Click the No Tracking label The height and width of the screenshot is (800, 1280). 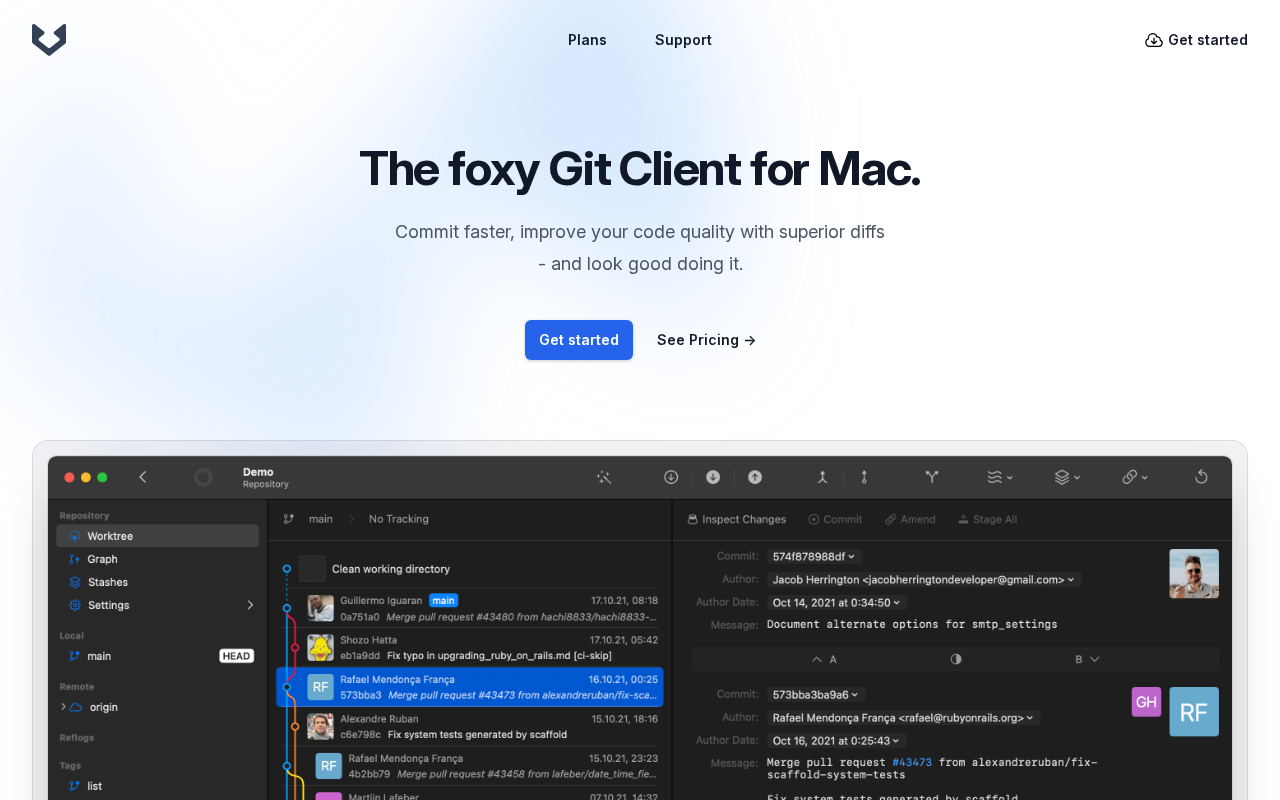[x=399, y=519]
